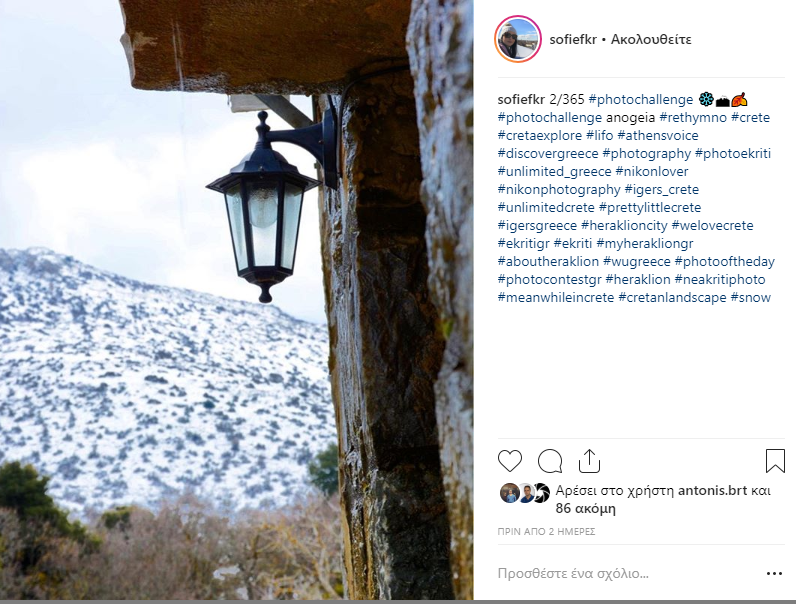Open the sofiefkr username in the caption
Screen dimensions: 796x604
521,99
